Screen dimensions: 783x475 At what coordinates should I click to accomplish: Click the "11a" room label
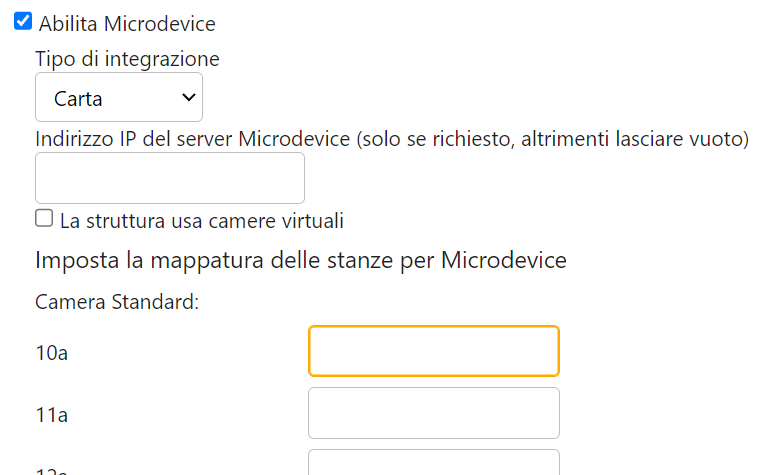click(x=51, y=414)
